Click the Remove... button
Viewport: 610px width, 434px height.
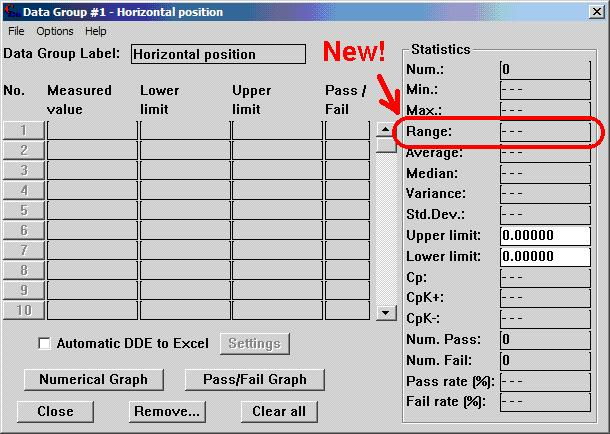tap(167, 411)
